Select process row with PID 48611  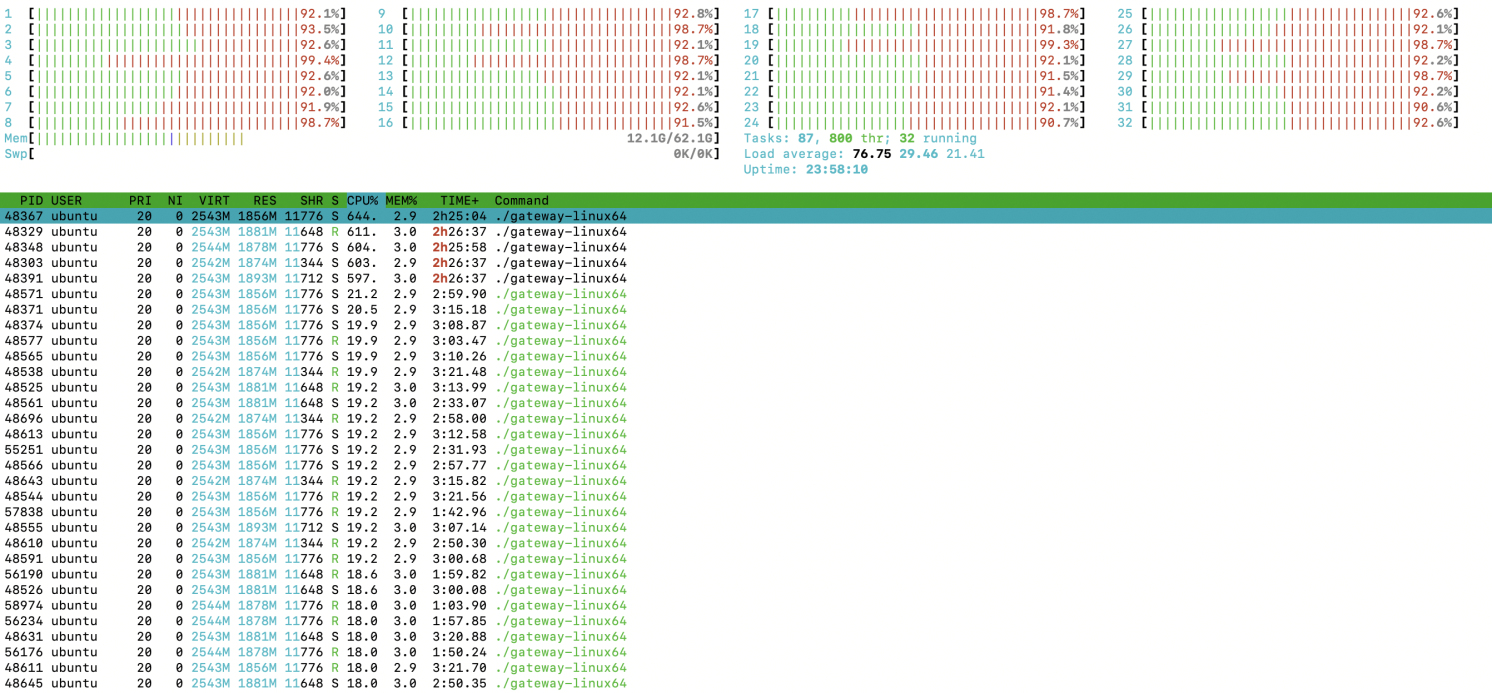coord(746,668)
